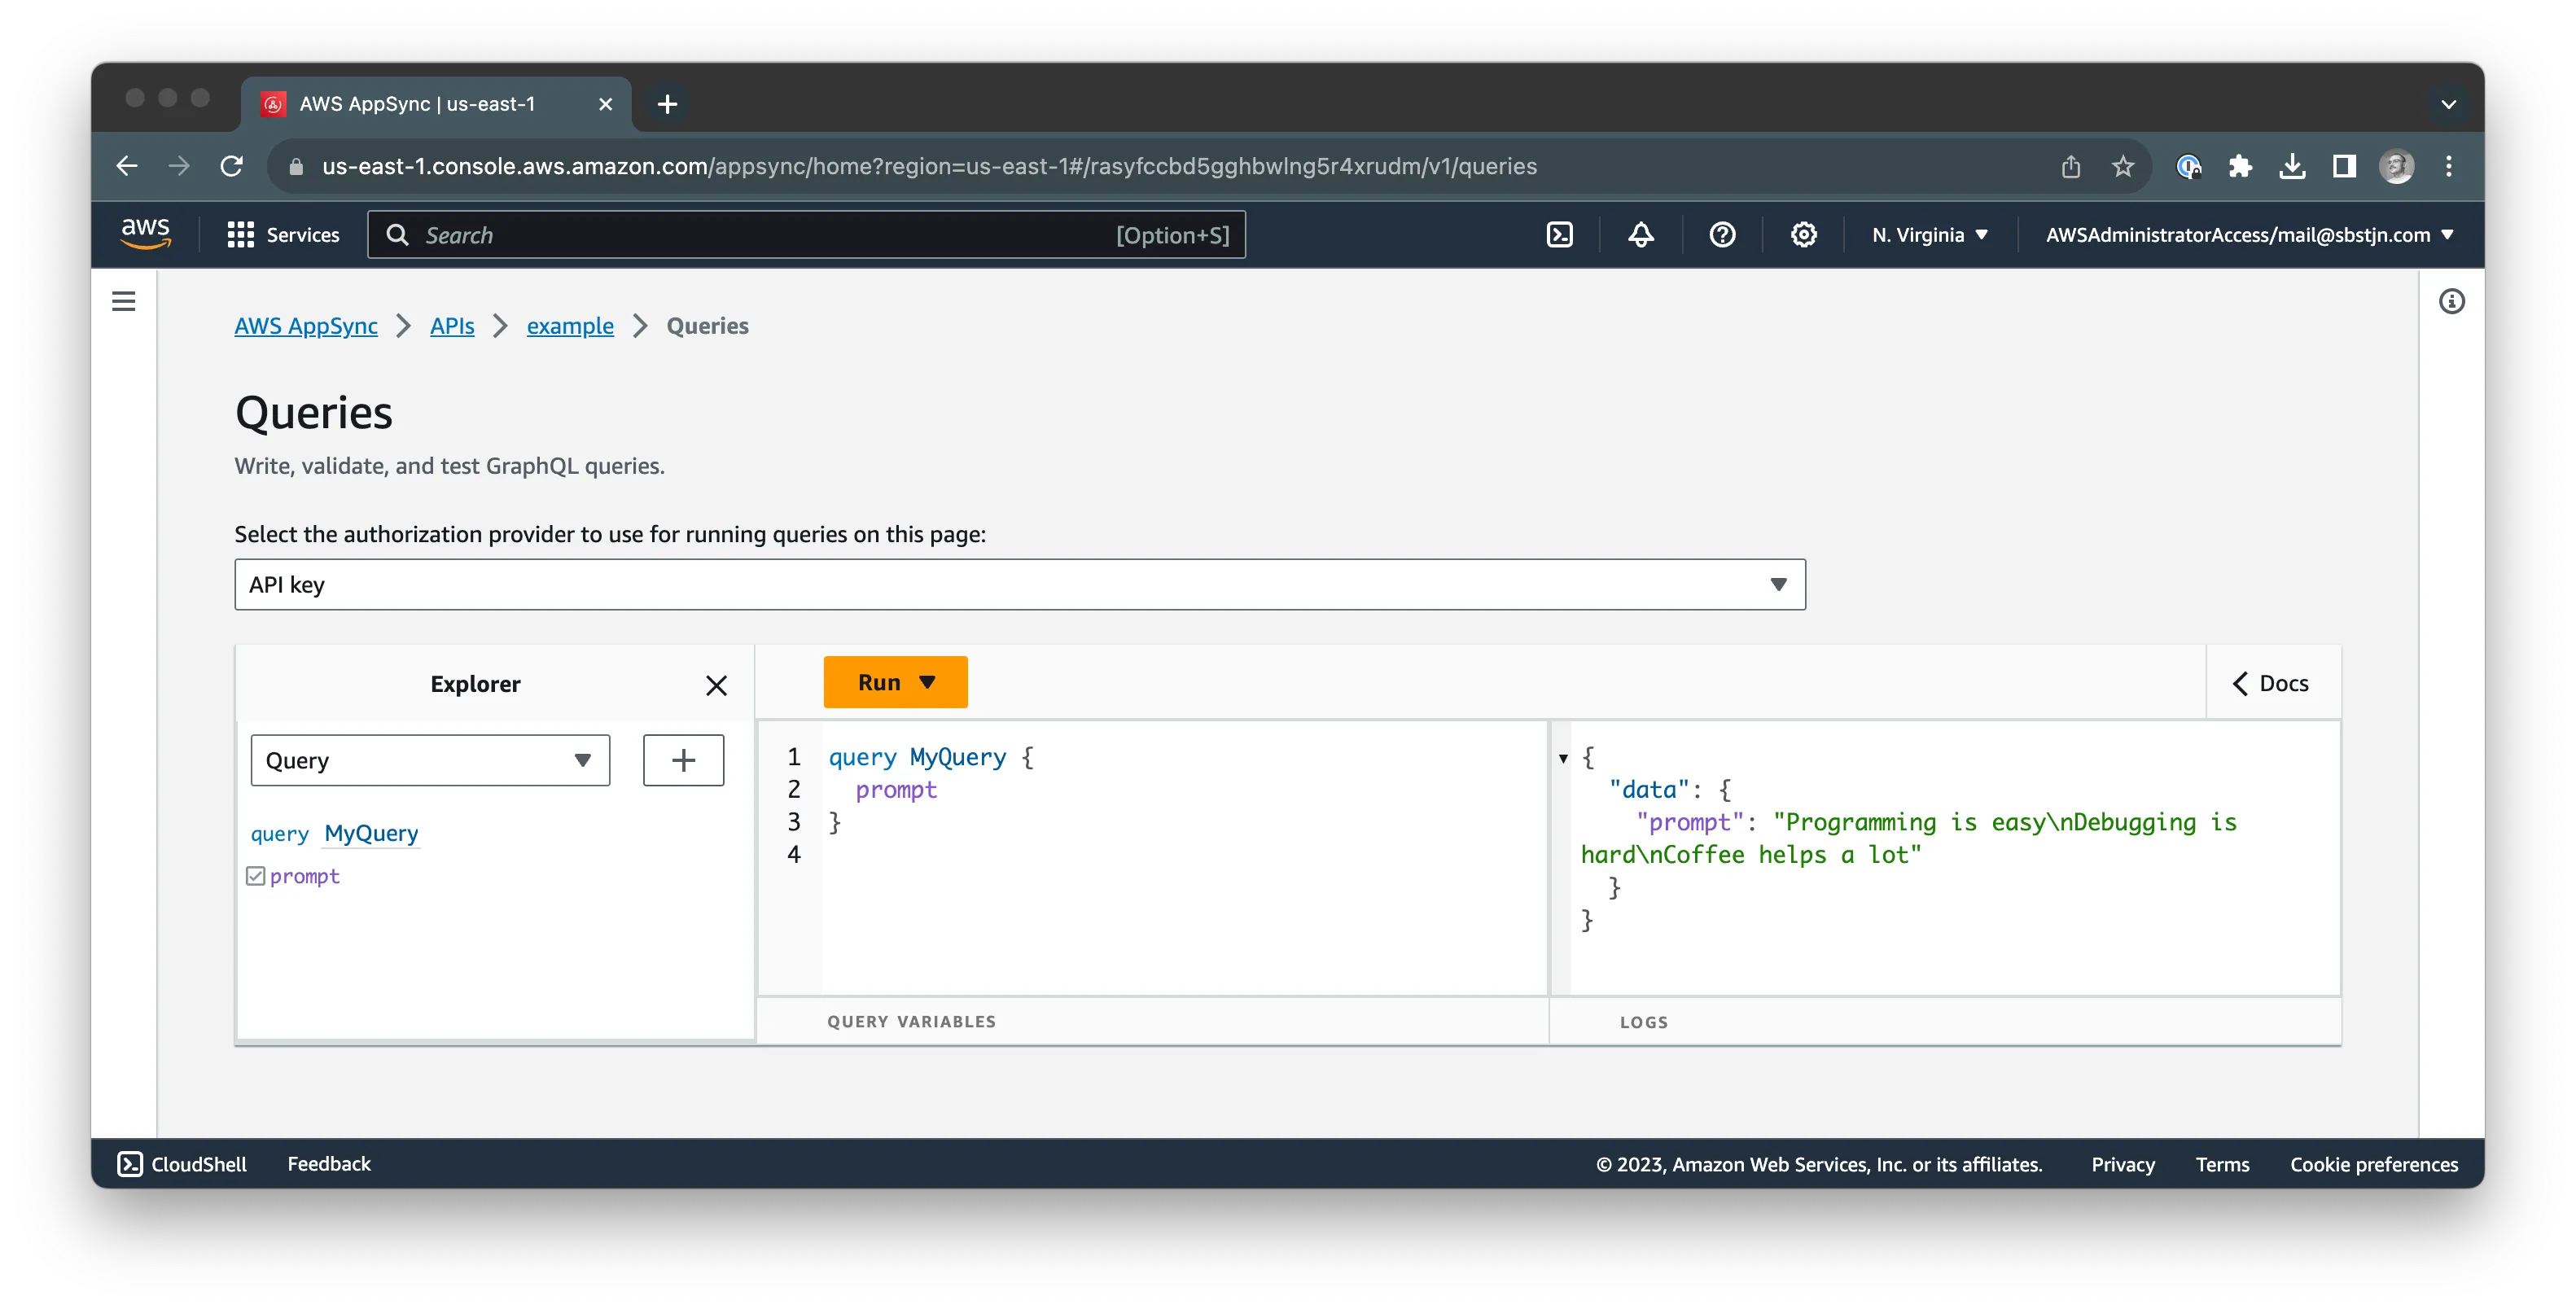Open the help question mark icon
The image size is (2576, 1309).
pyautogui.click(x=1722, y=234)
